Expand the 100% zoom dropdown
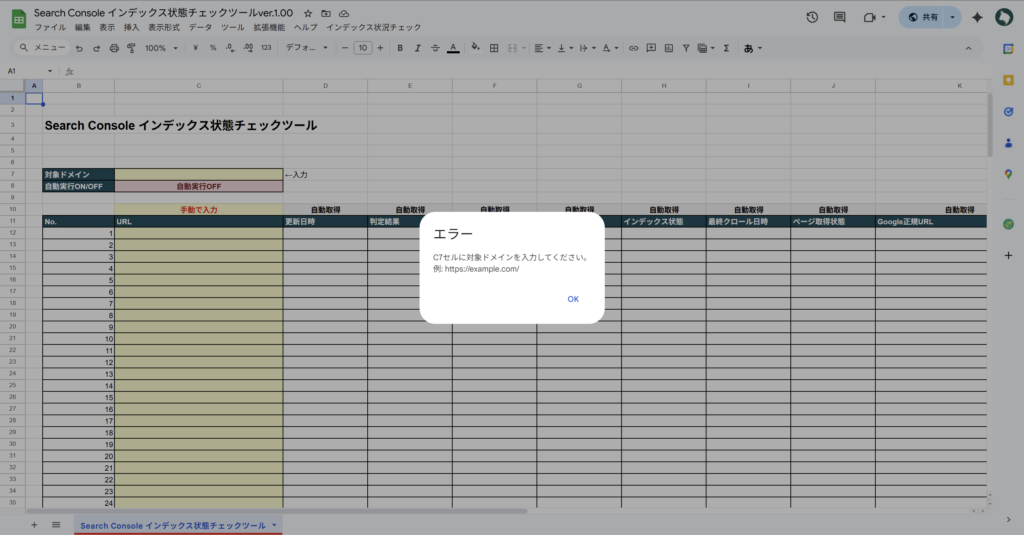Image resolution: width=1024 pixels, height=535 pixels. point(161,48)
